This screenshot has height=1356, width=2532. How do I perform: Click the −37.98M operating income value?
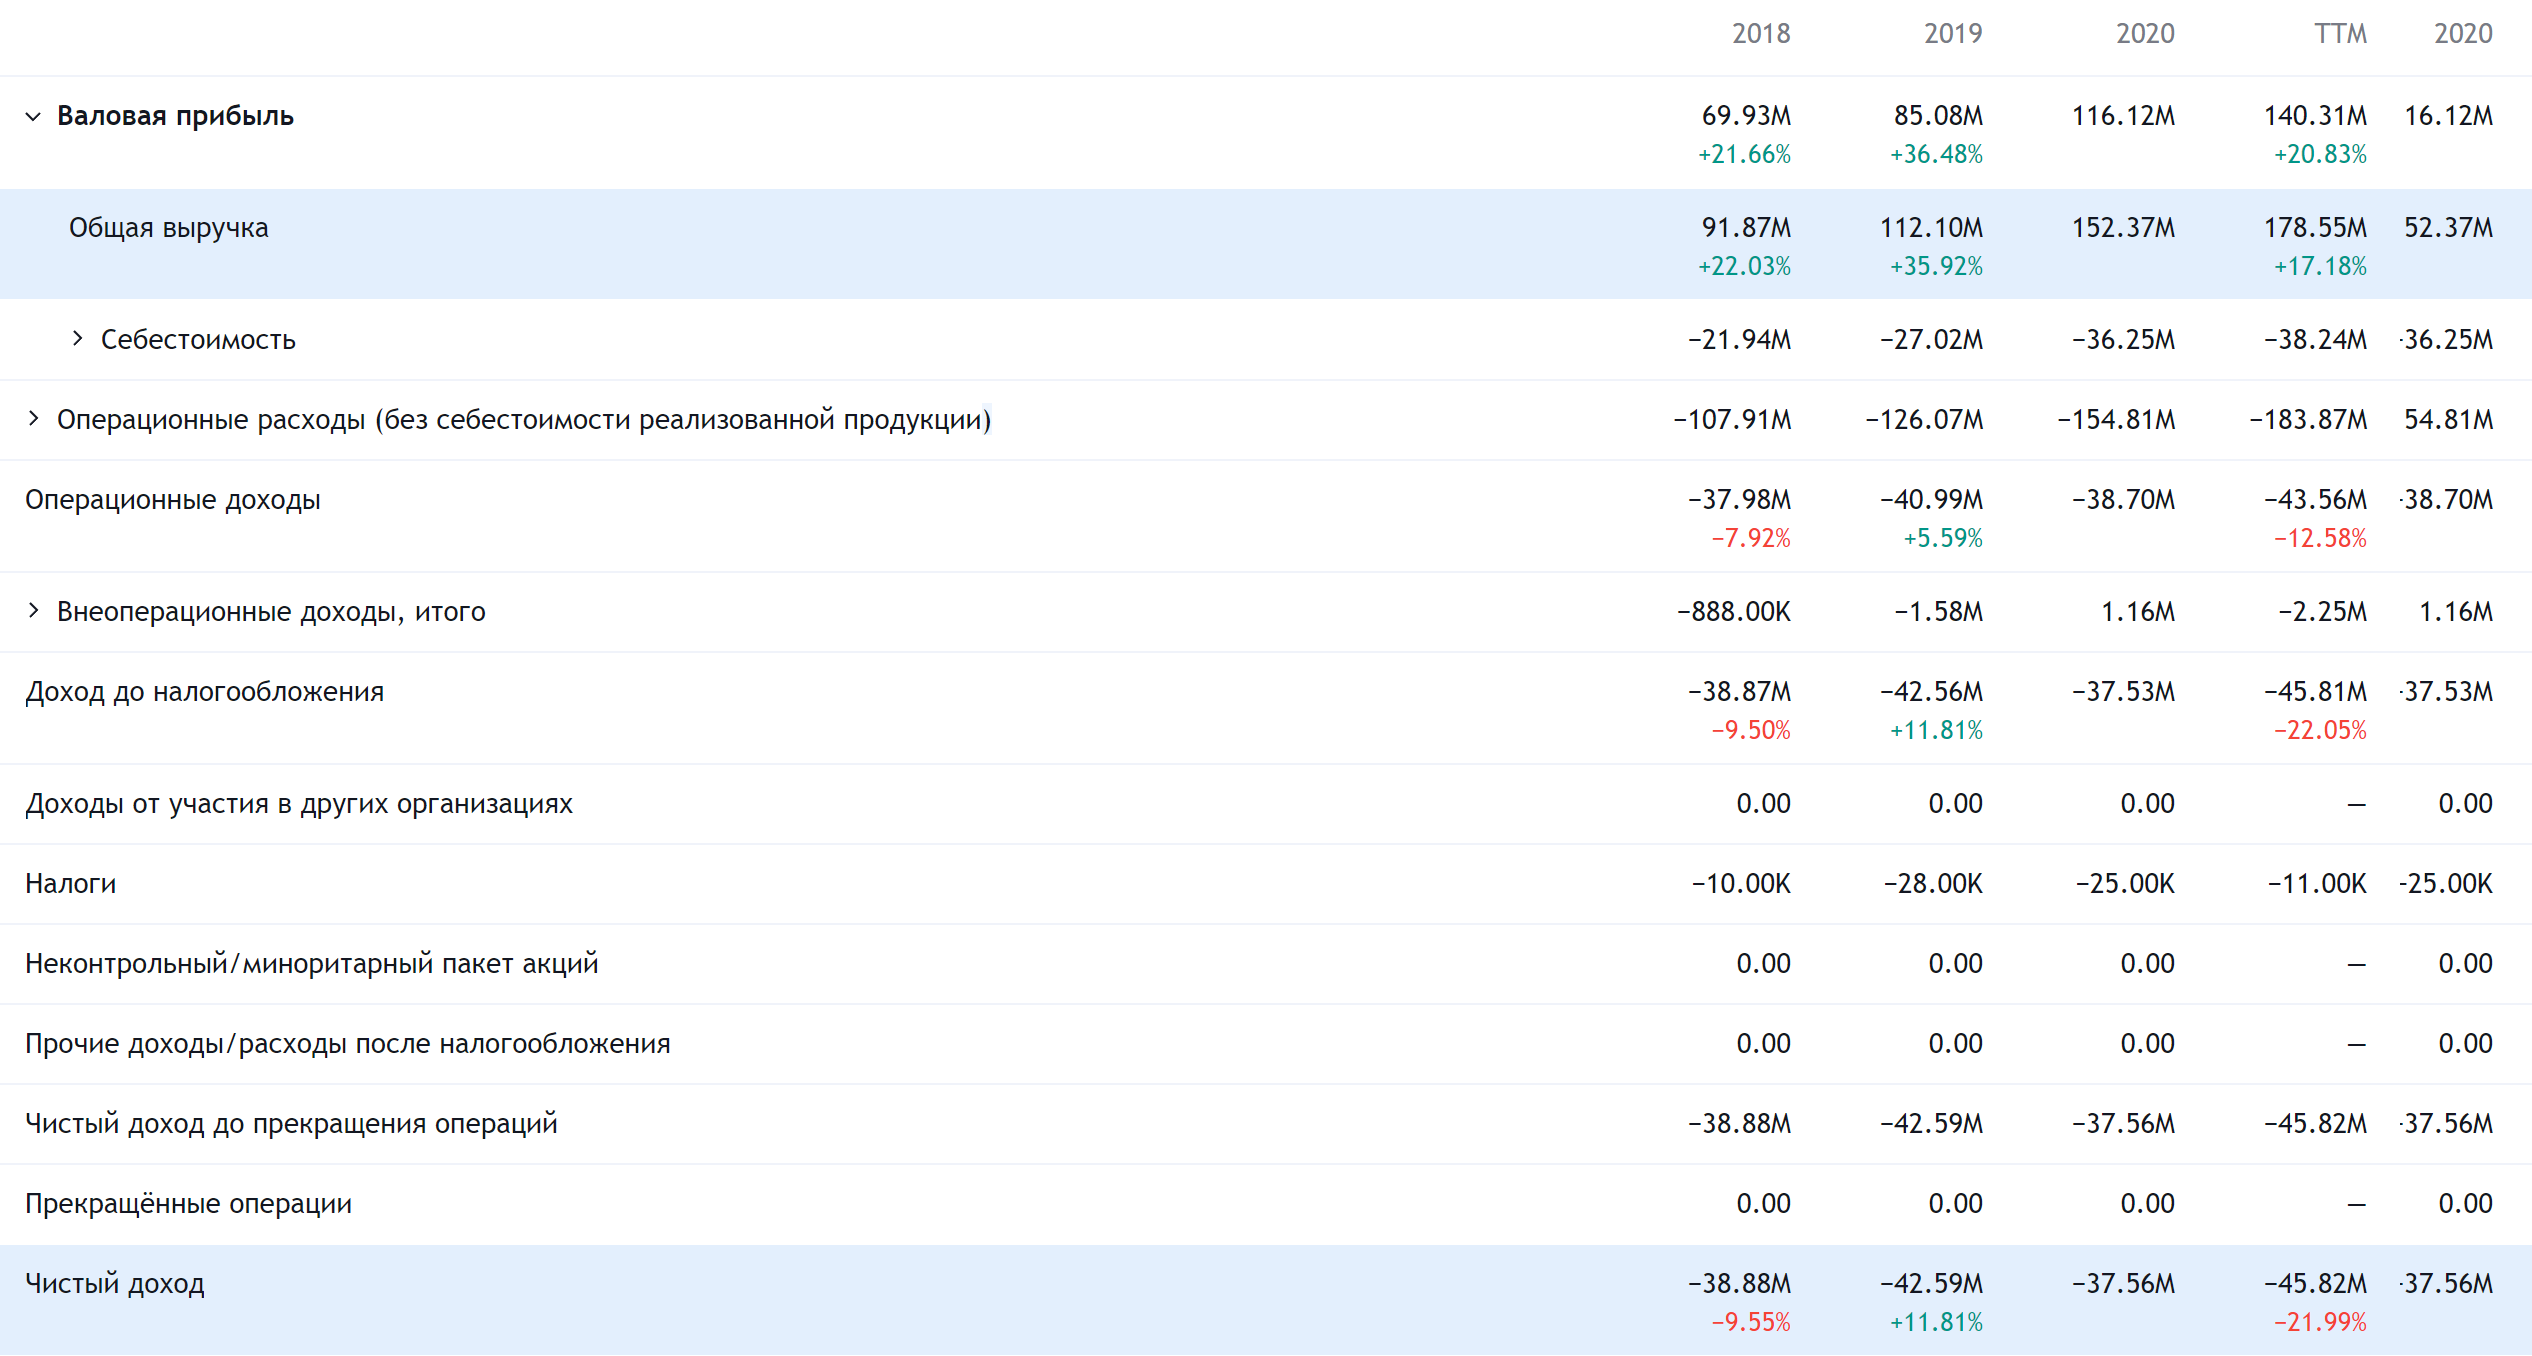(1739, 500)
